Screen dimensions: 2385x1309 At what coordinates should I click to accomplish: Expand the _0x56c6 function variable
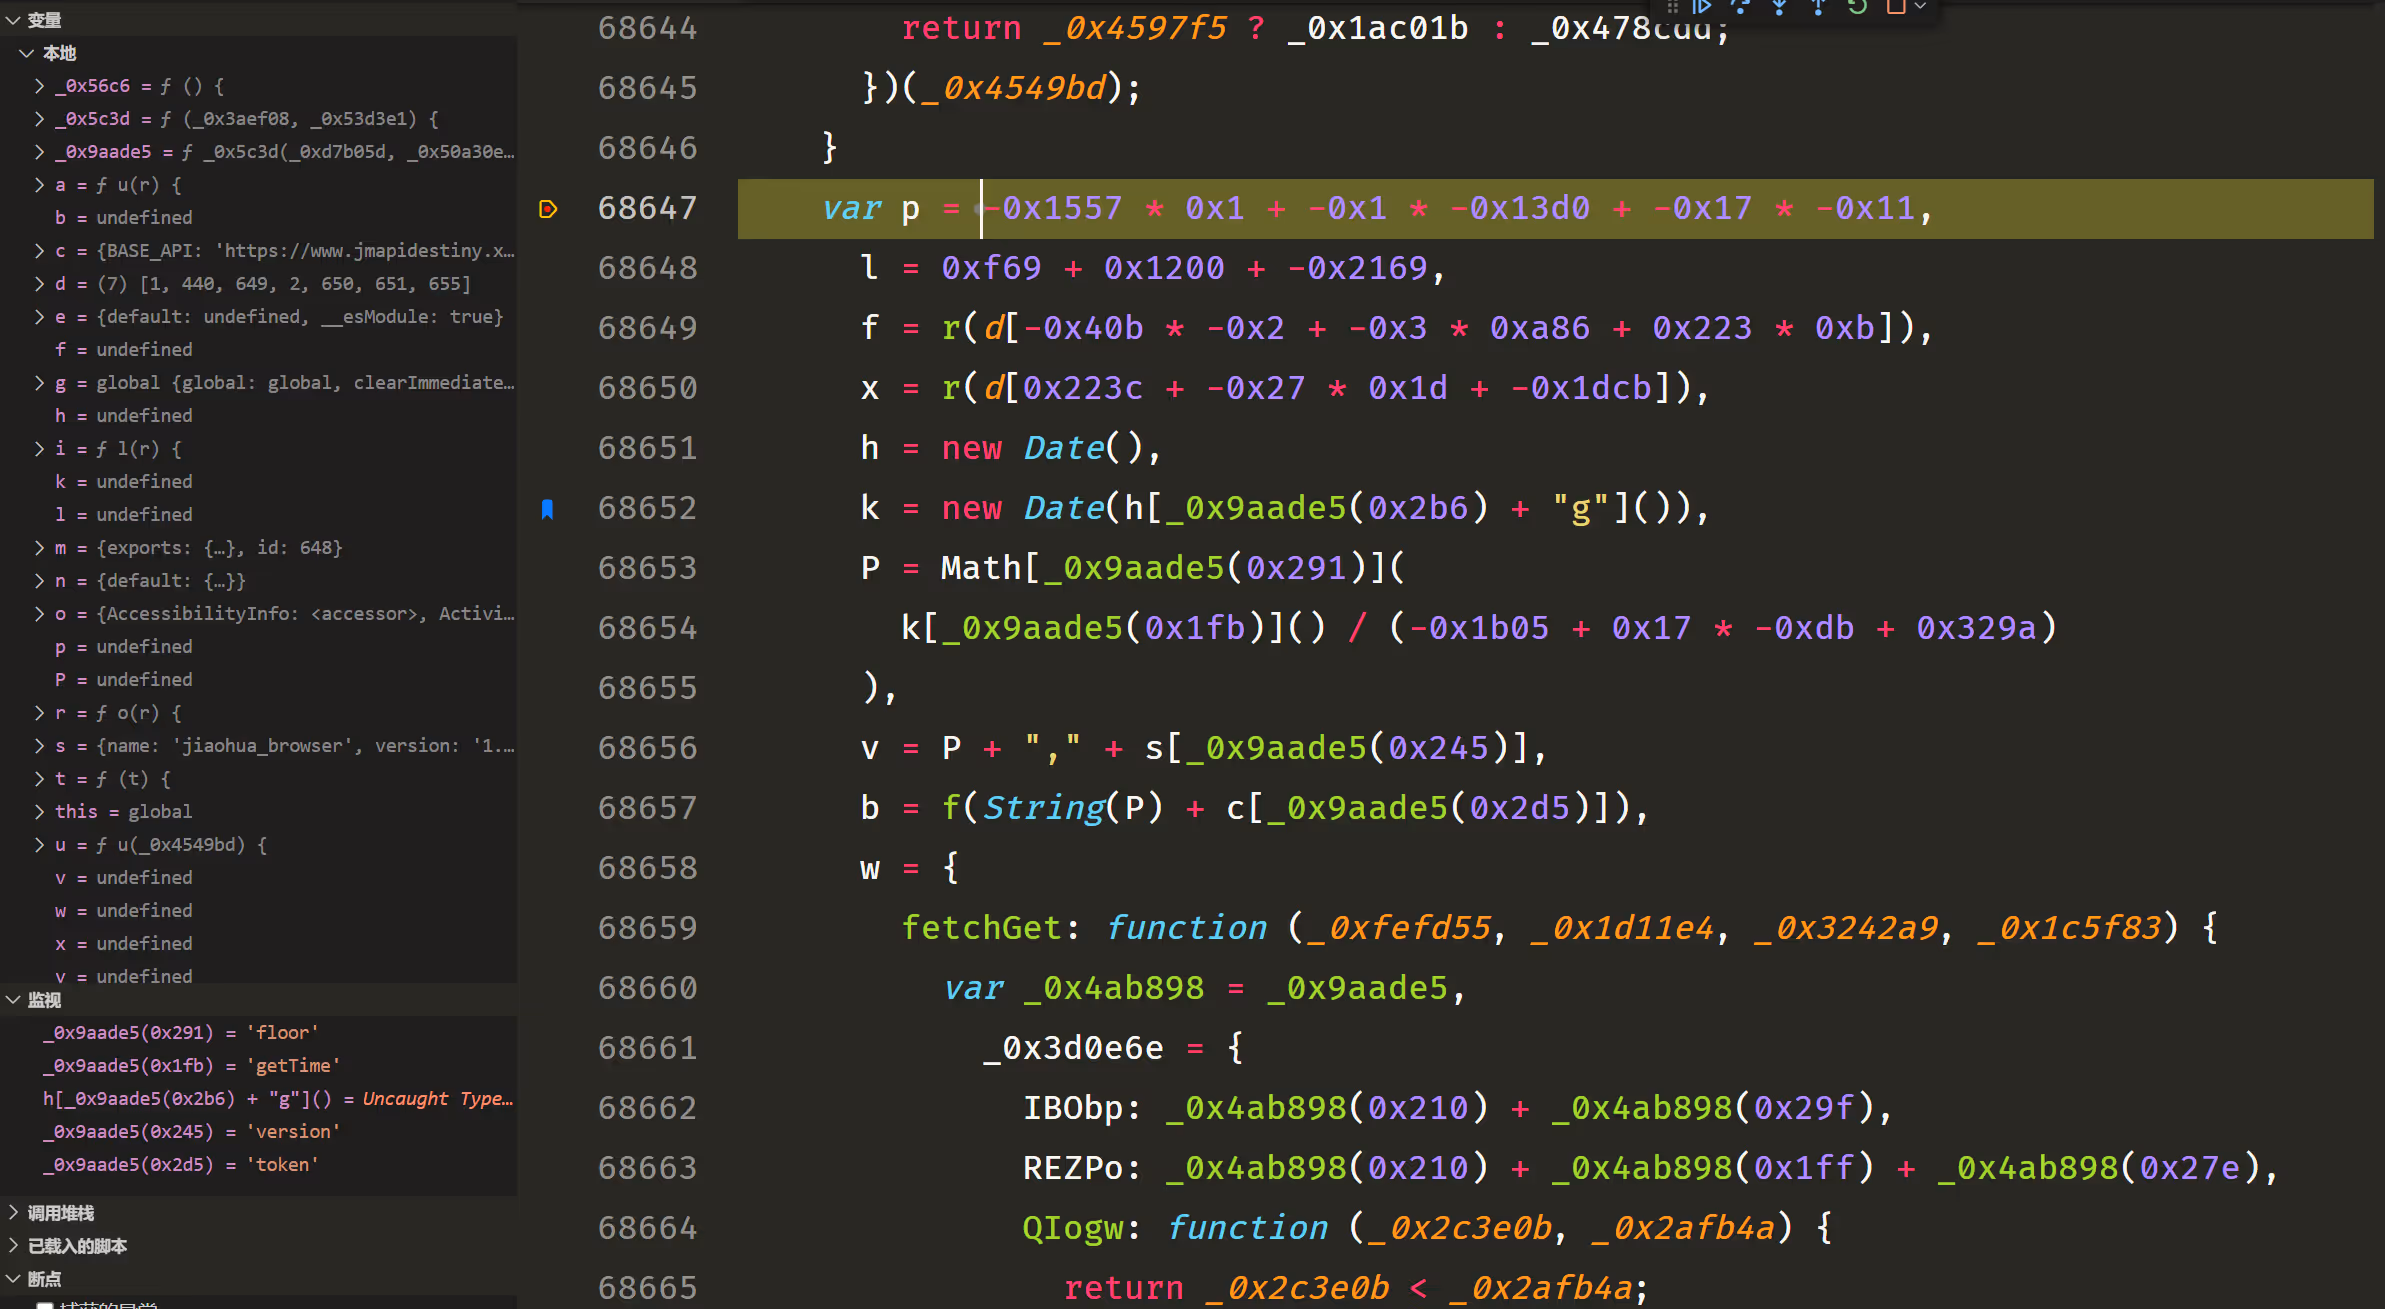[x=39, y=86]
